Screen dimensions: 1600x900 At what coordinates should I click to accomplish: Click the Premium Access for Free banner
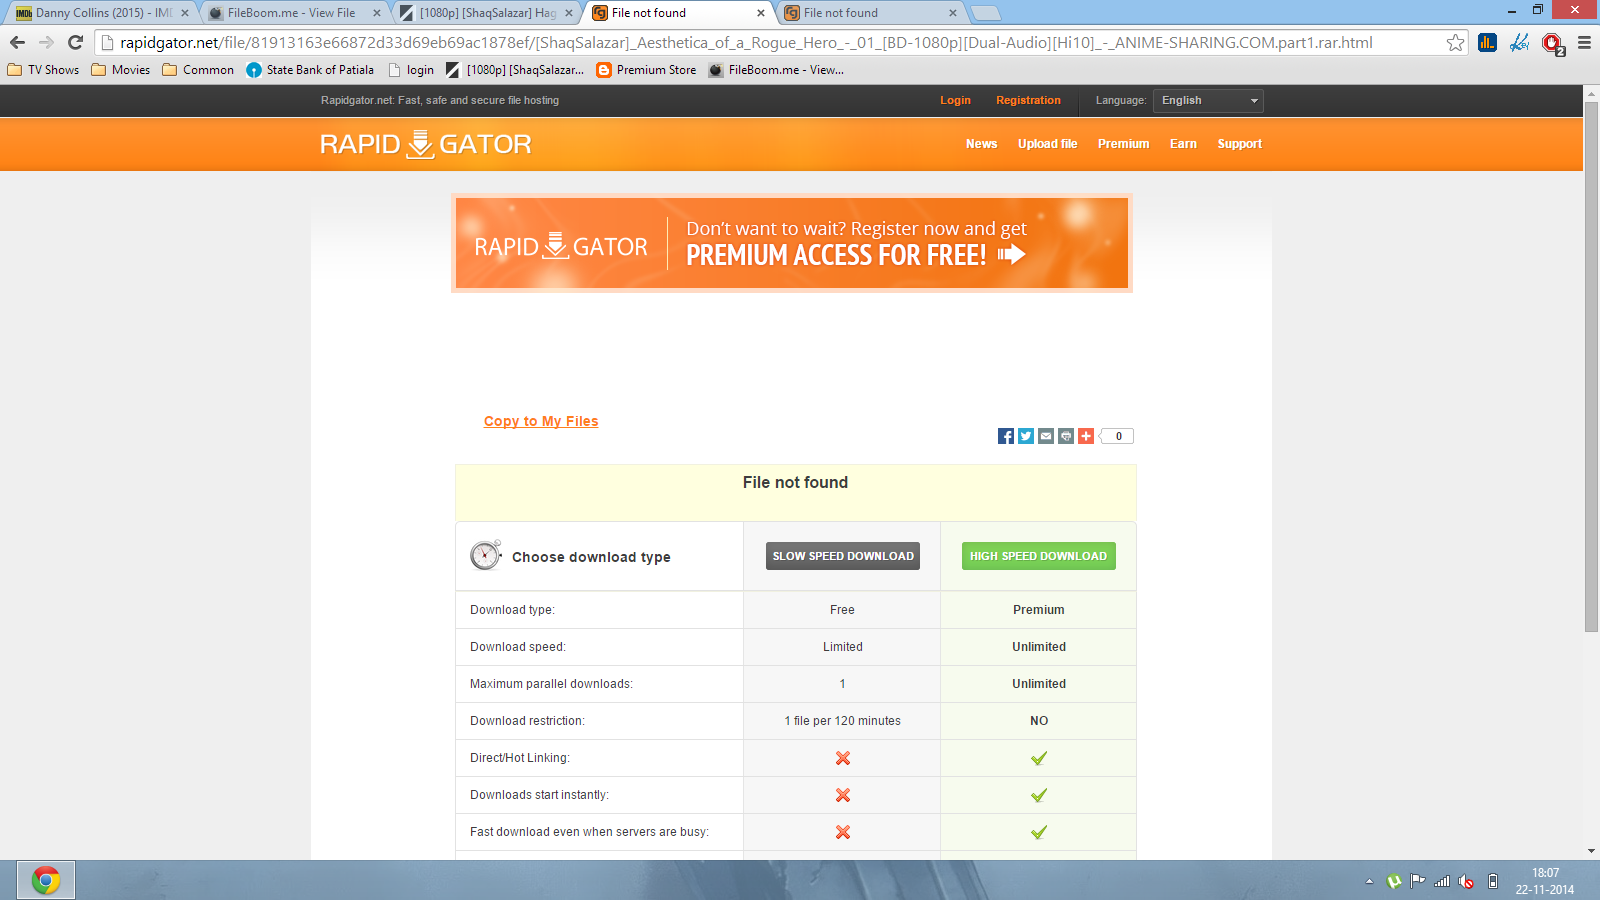pos(792,243)
